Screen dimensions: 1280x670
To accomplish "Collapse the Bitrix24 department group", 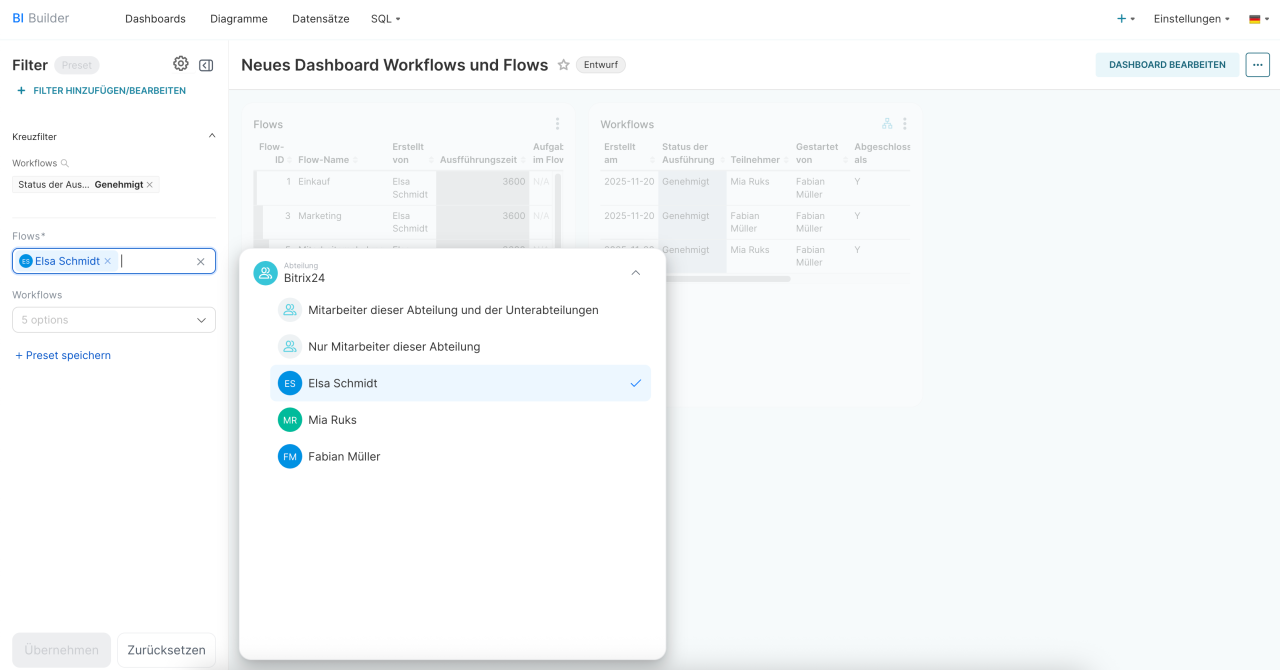I will pos(635,273).
